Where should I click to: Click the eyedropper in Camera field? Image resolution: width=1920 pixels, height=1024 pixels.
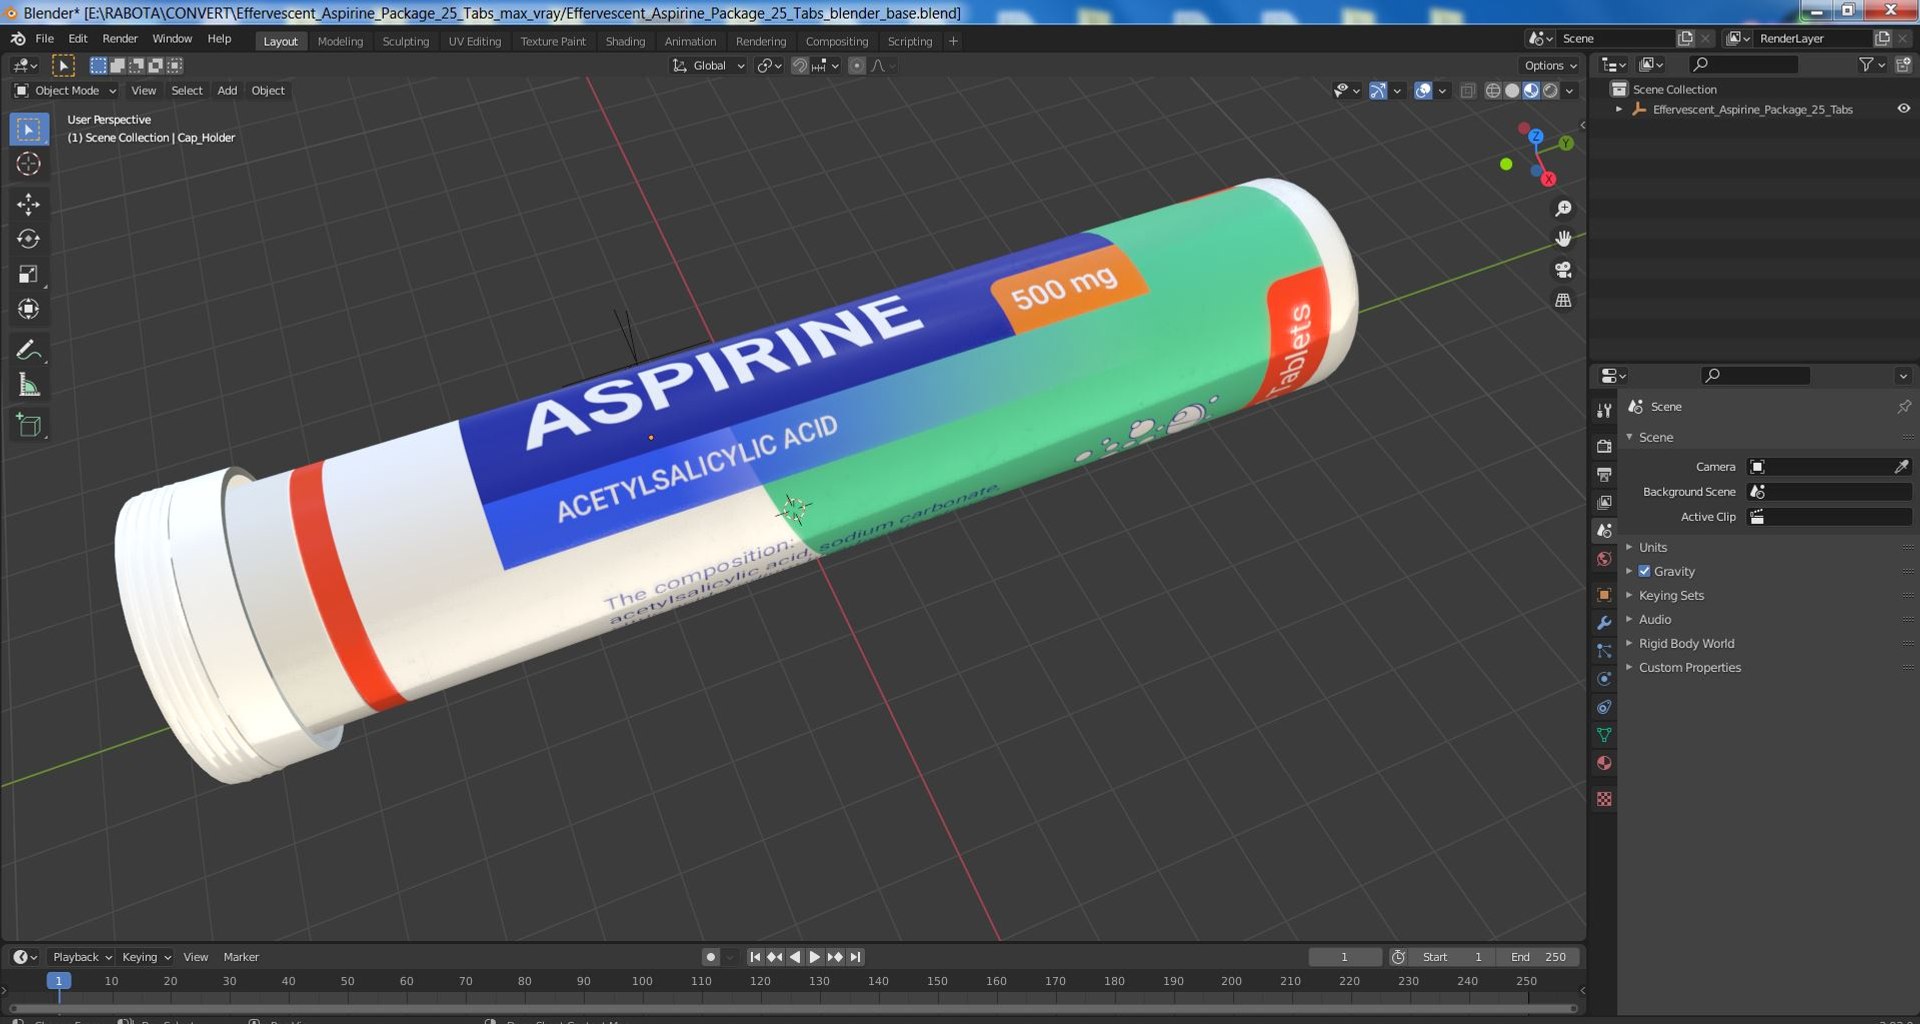[1901, 467]
